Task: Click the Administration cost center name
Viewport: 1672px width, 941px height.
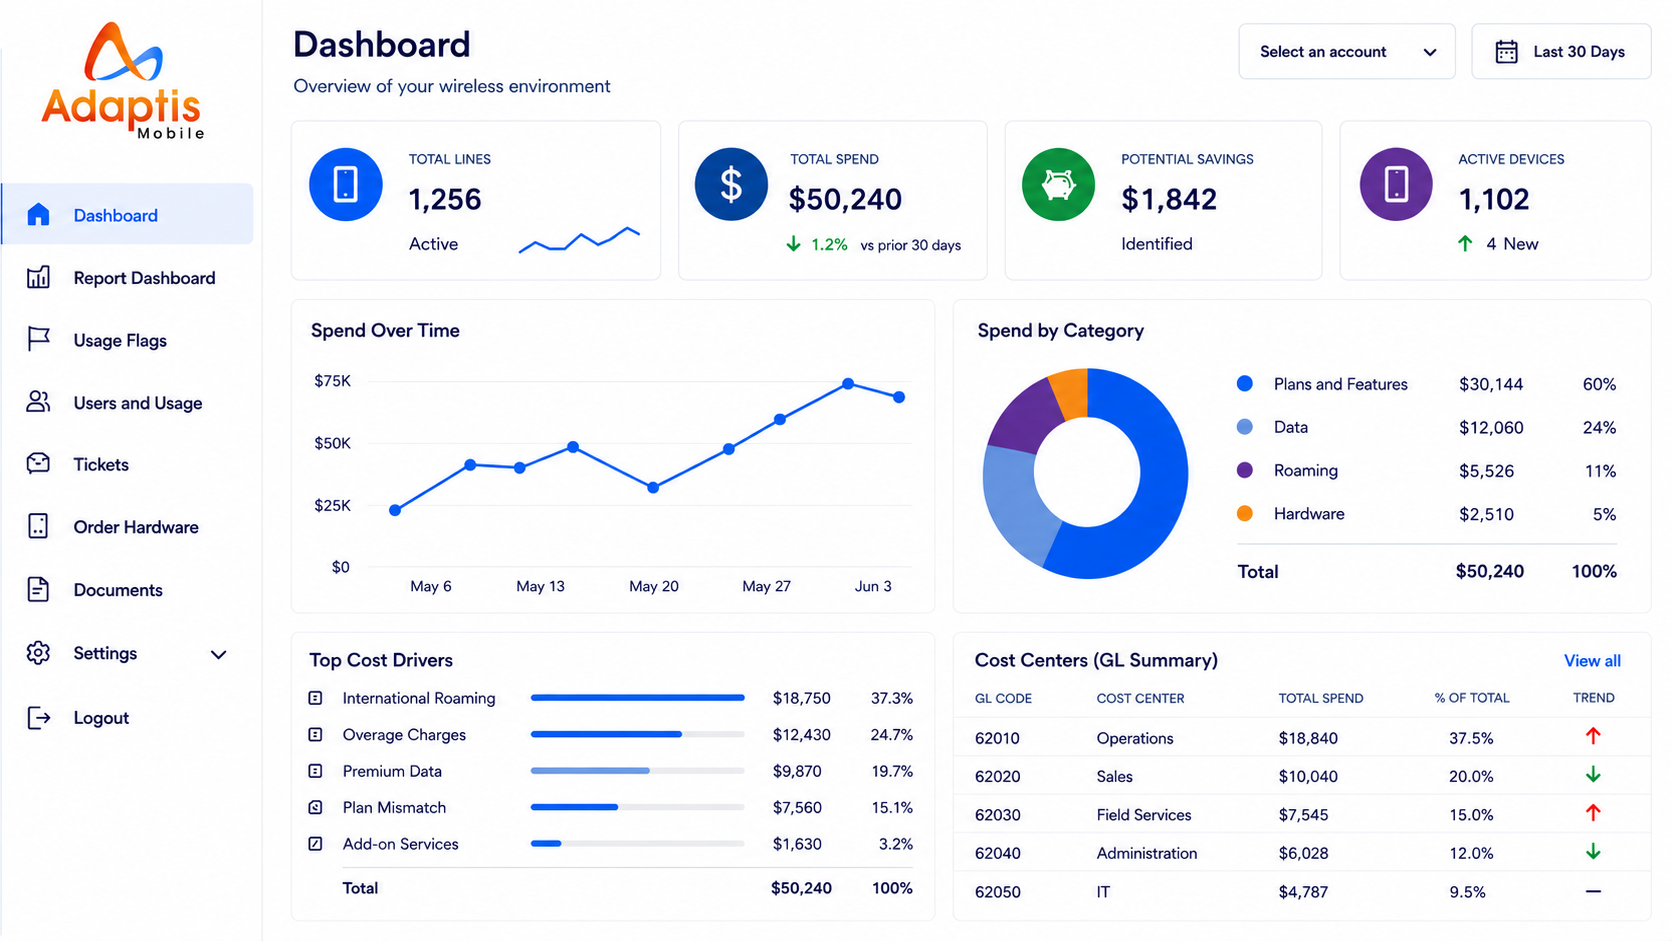Action: pos(1147,853)
